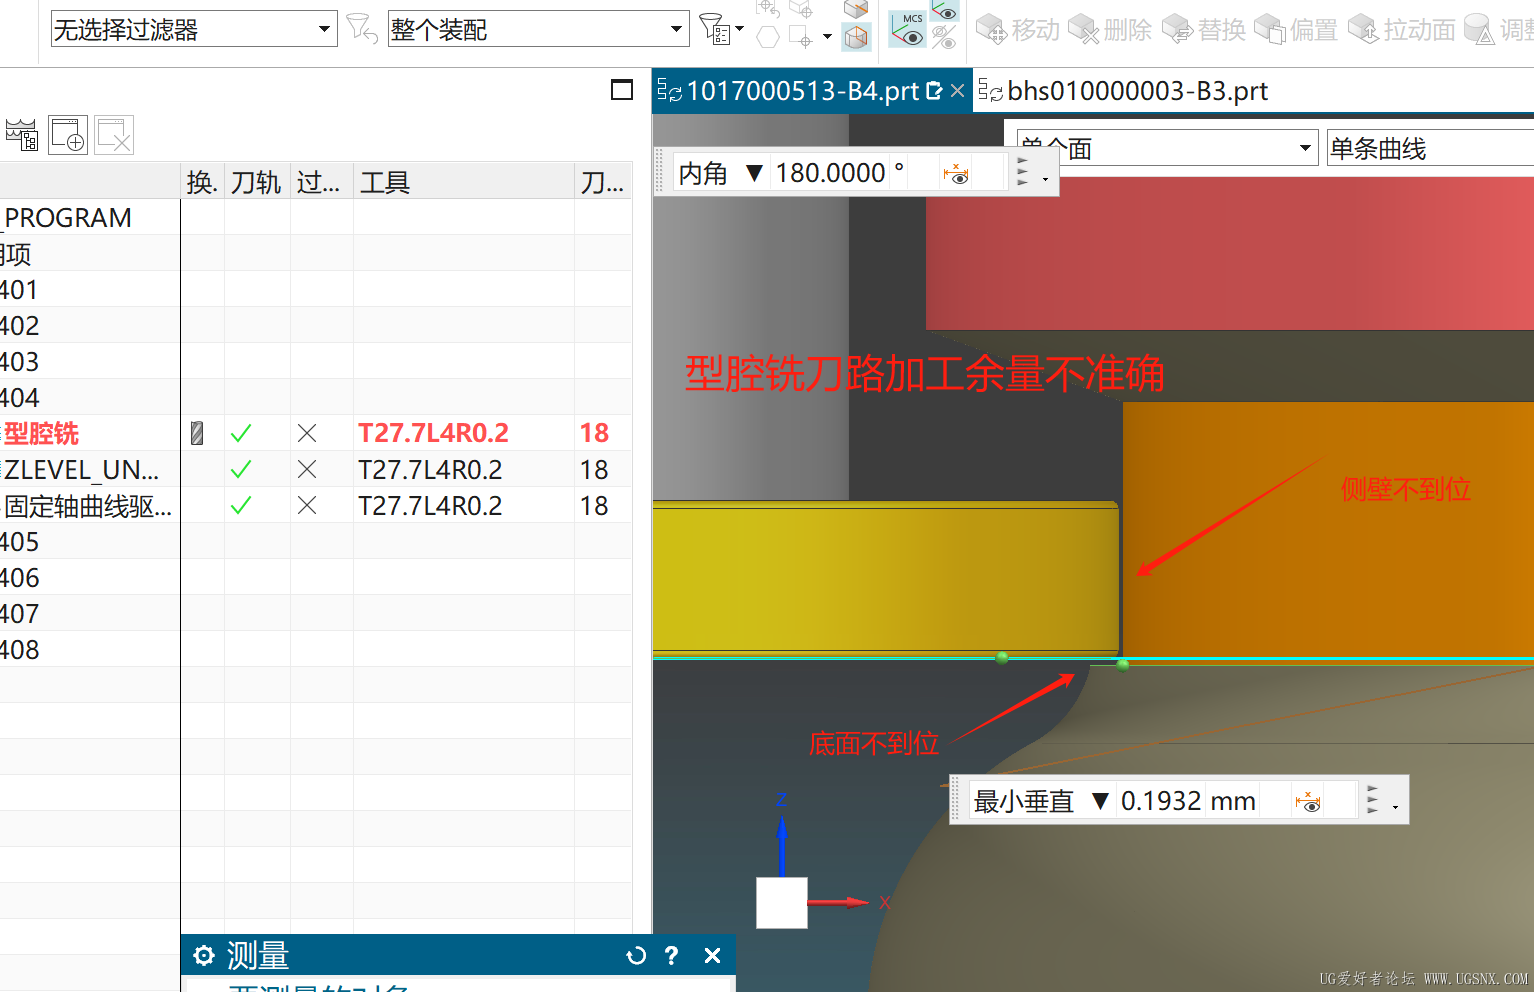
Task: Click the 移动 move face button
Action: coord(1017,30)
